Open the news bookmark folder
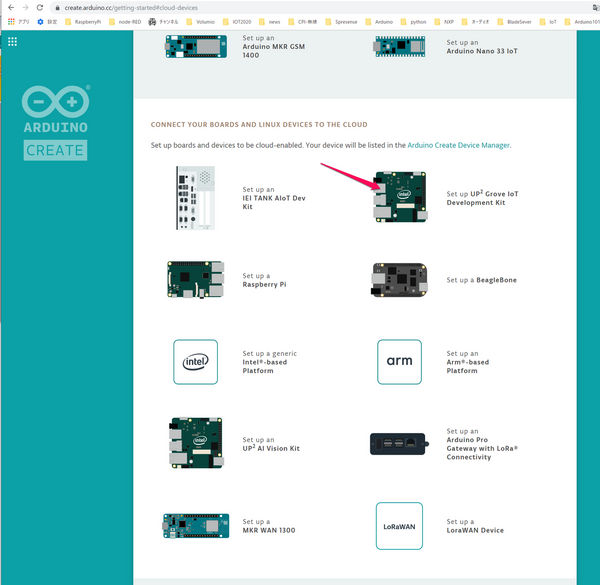Viewport: 600px width, 585px height. point(270,22)
